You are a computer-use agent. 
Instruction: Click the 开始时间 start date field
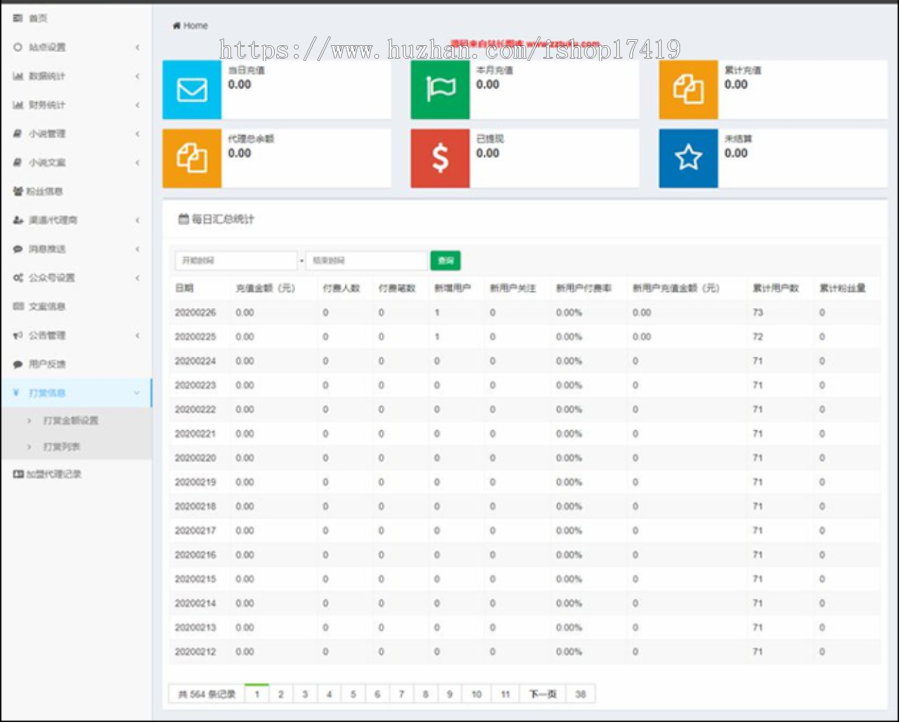click(x=236, y=261)
